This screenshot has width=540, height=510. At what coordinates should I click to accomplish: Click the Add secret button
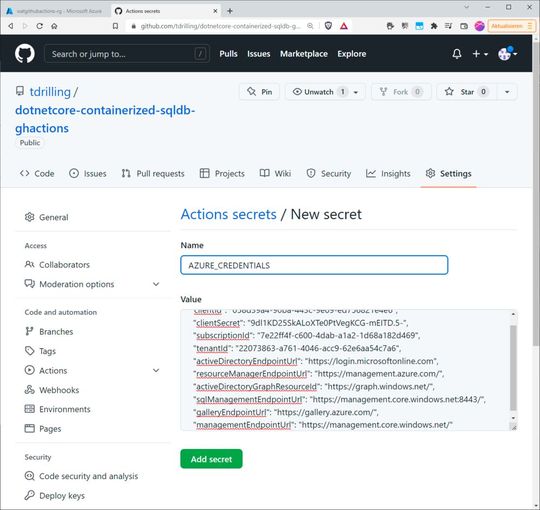click(211, 459)
